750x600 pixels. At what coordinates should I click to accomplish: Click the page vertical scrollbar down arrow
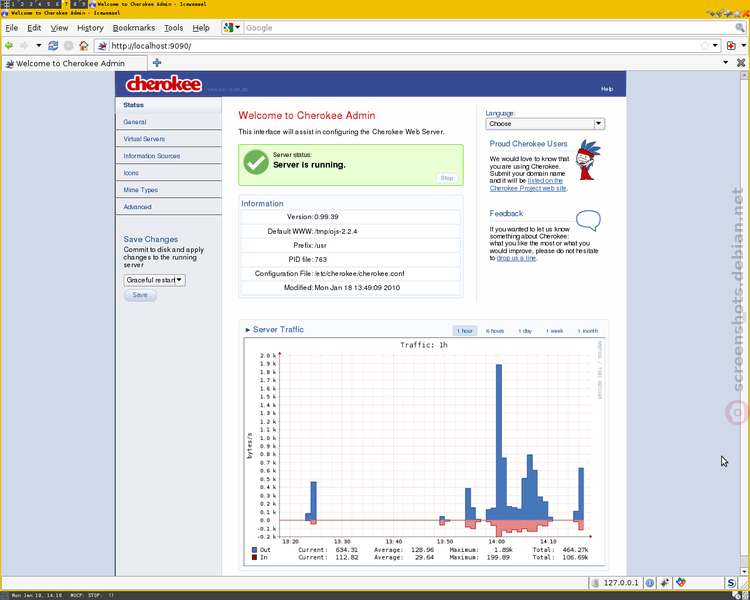click(744, 571)
